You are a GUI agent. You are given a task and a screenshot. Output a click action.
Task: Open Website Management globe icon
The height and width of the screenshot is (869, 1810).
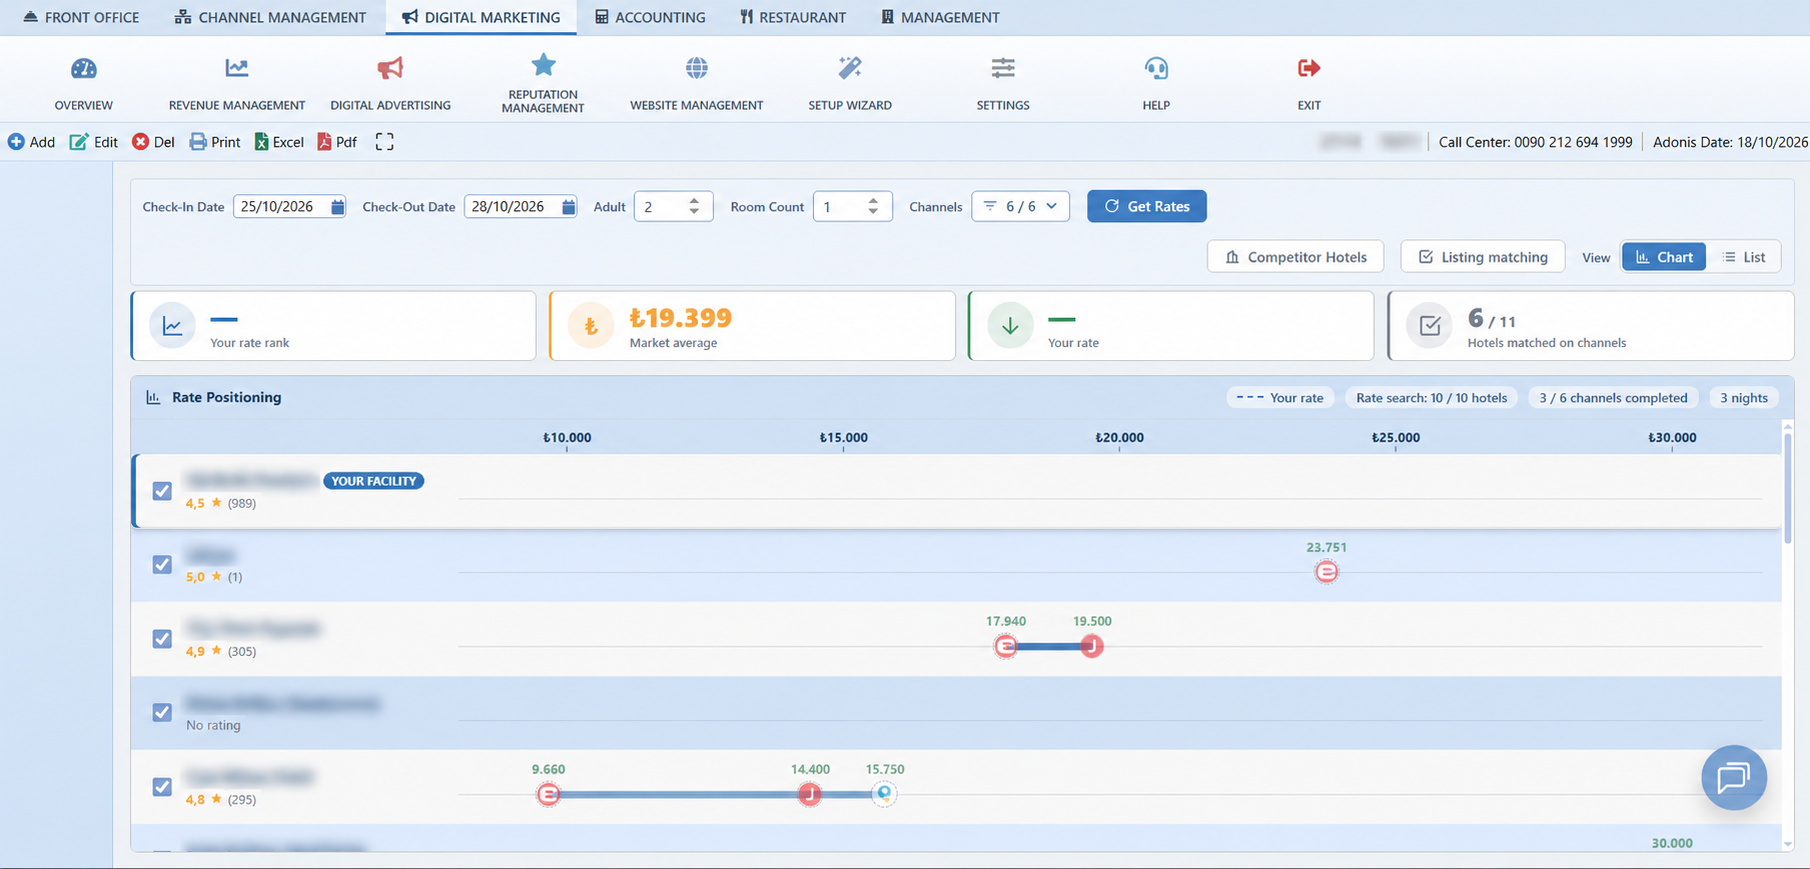(x=697, y=68)
